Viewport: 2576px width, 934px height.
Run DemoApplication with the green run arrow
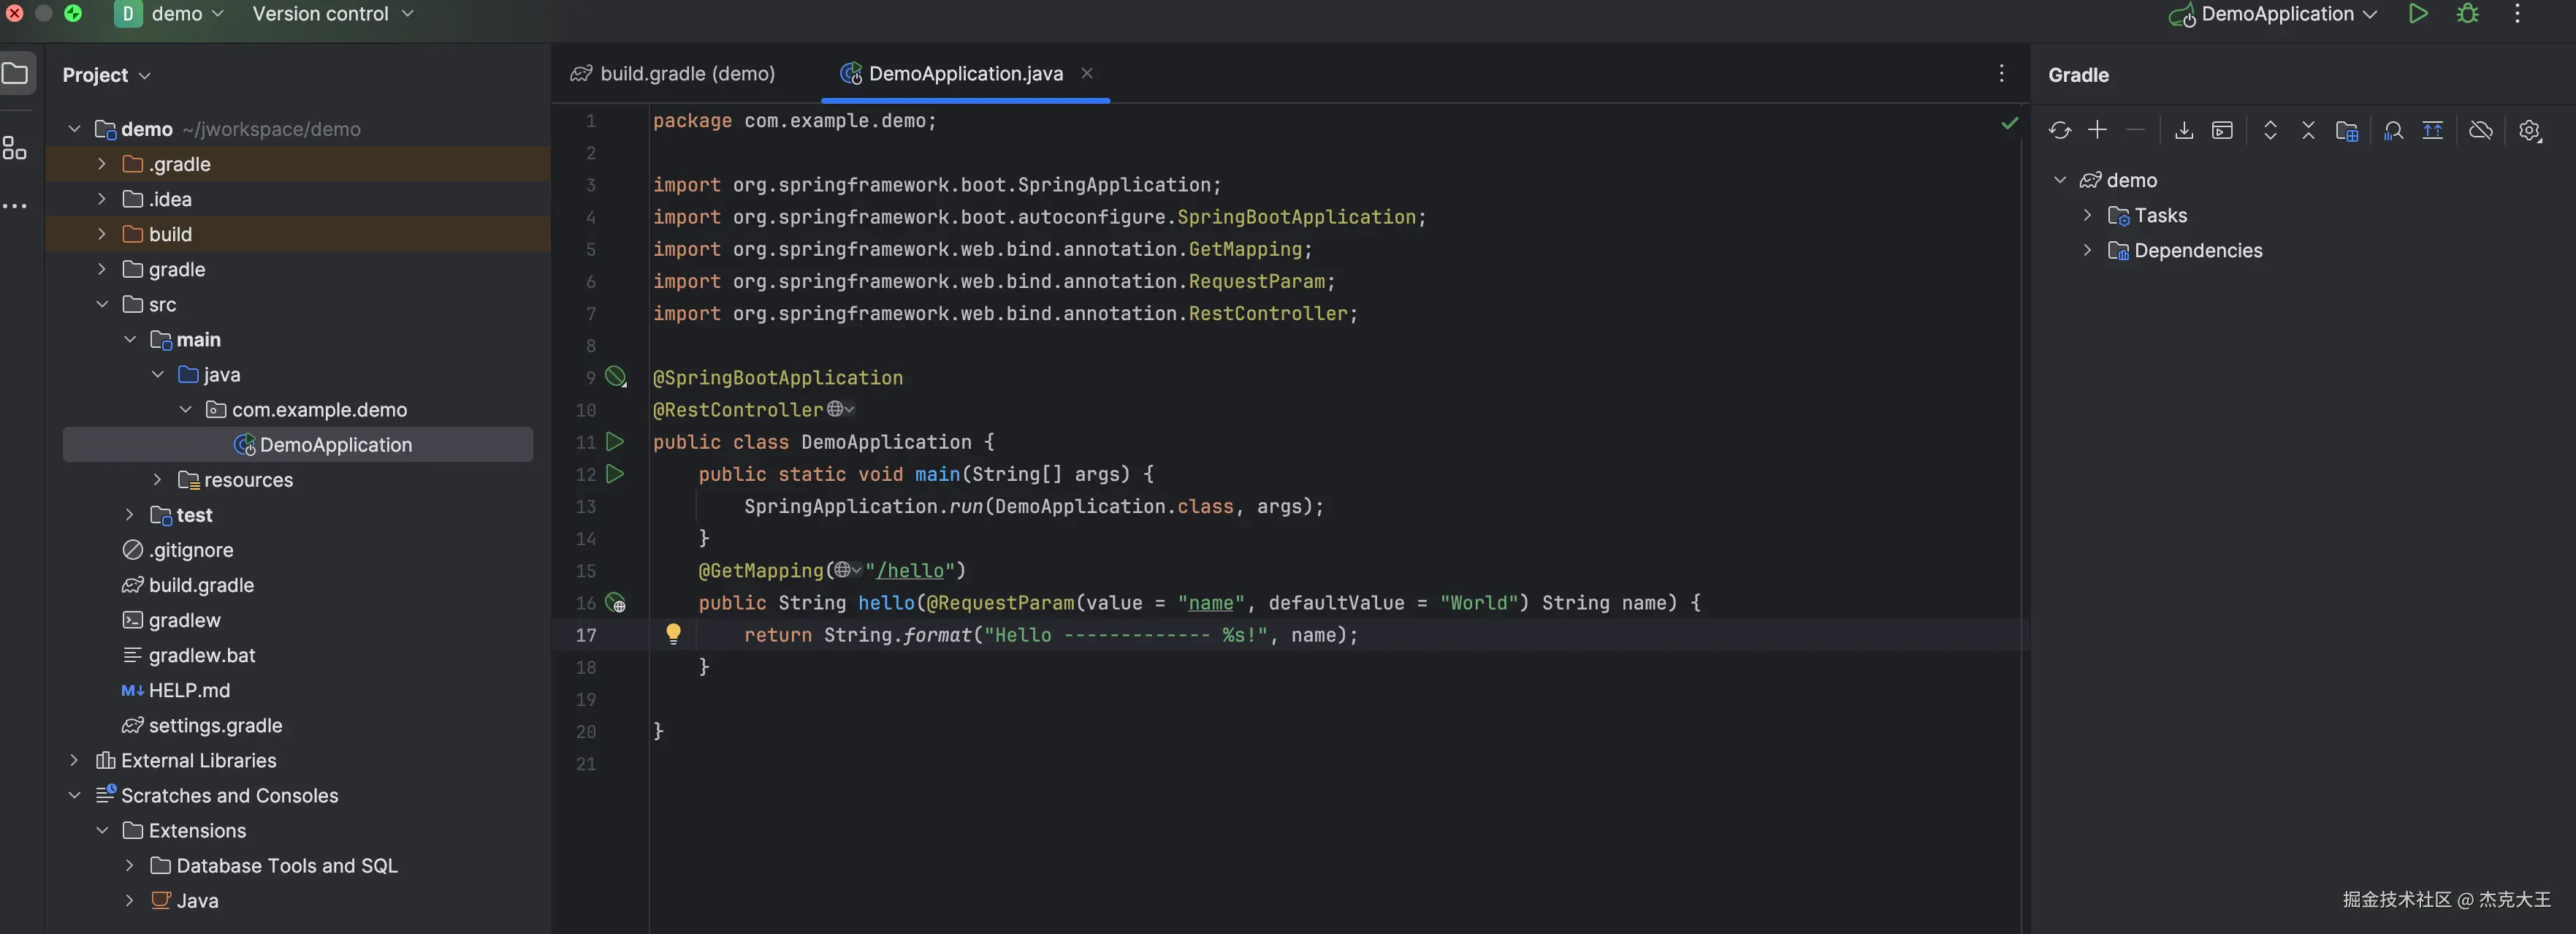pos(2418,14)
